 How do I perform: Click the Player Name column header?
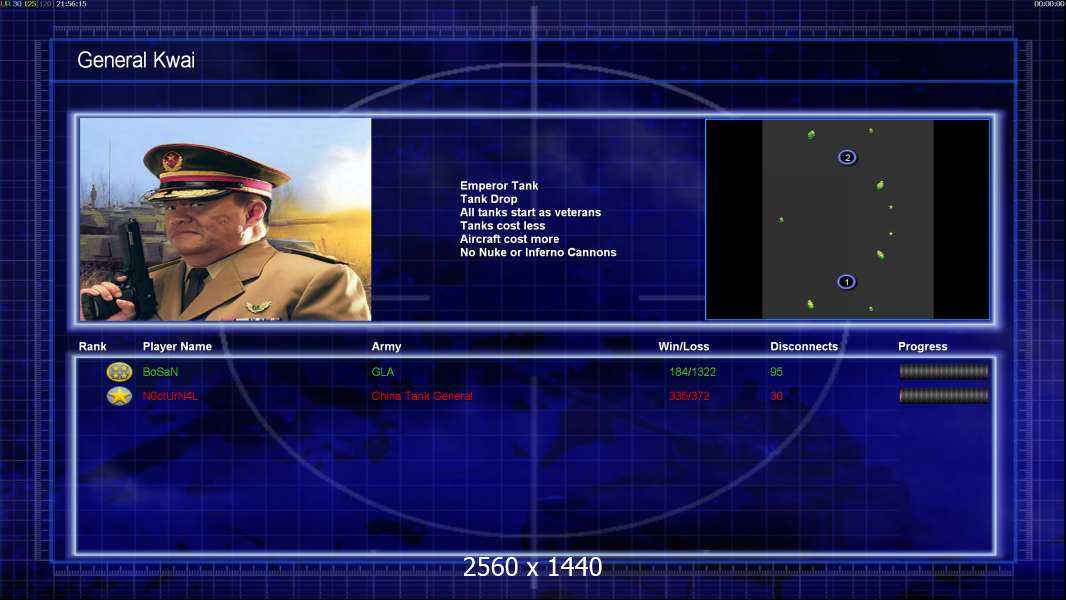(x=177, y=347)
